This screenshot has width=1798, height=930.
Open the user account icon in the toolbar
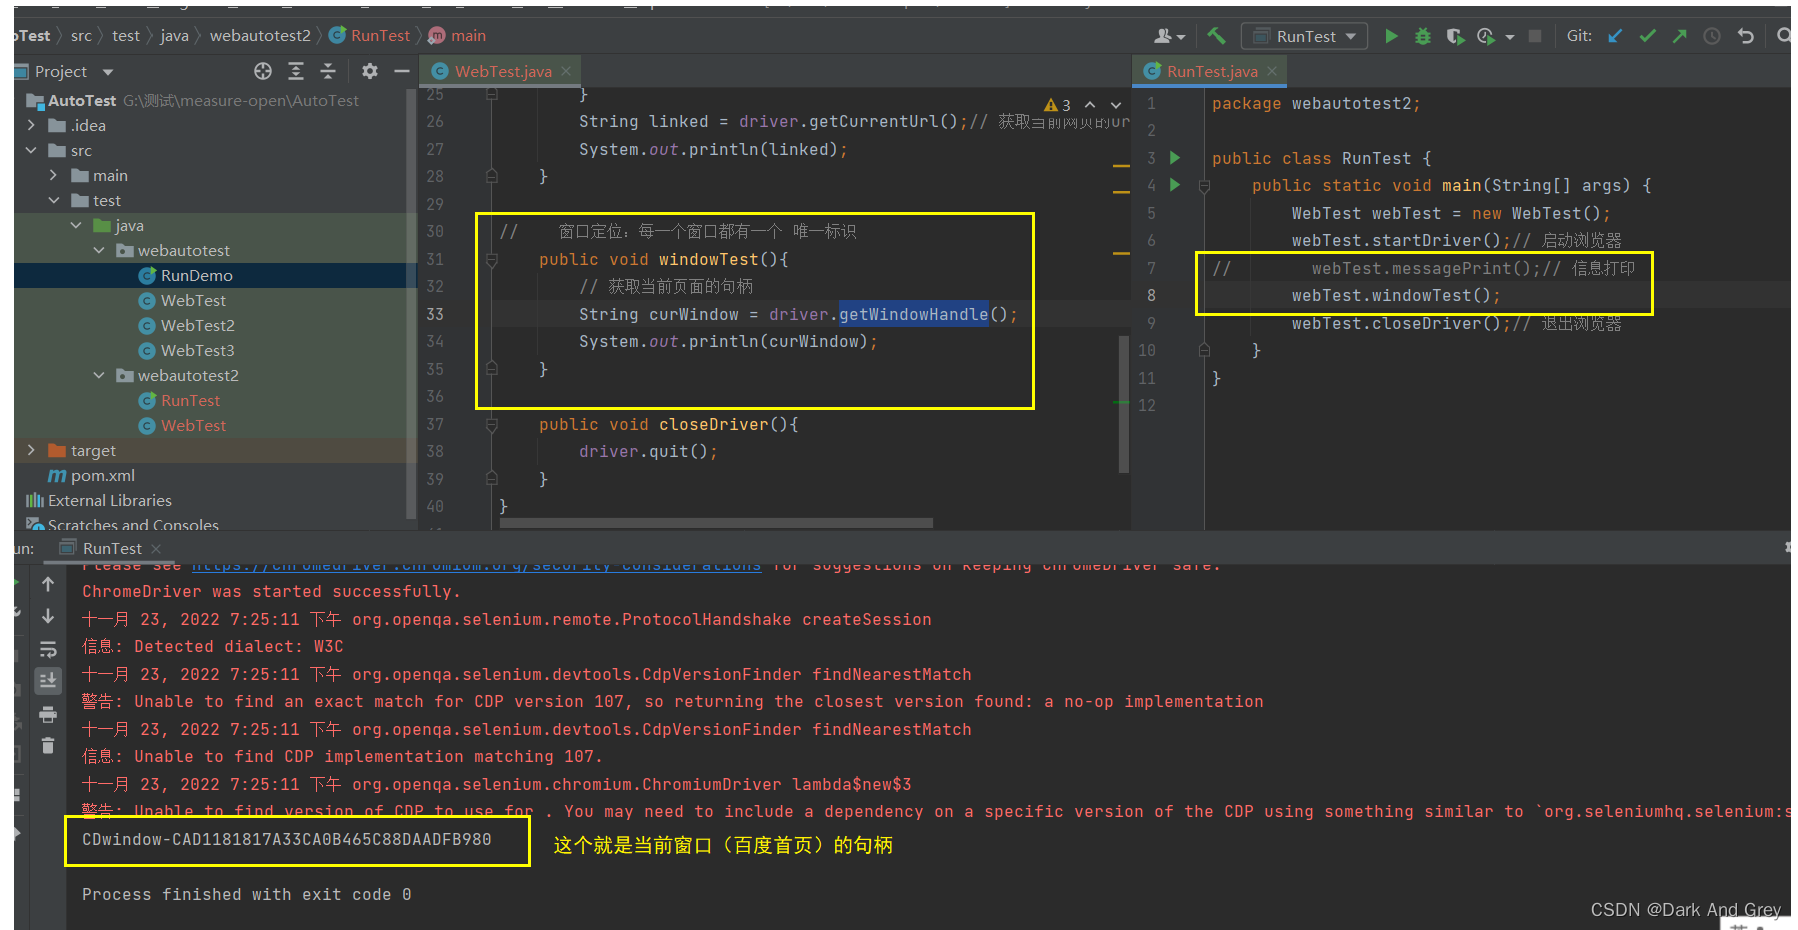pyautogui.click(x=1169, y=36)
